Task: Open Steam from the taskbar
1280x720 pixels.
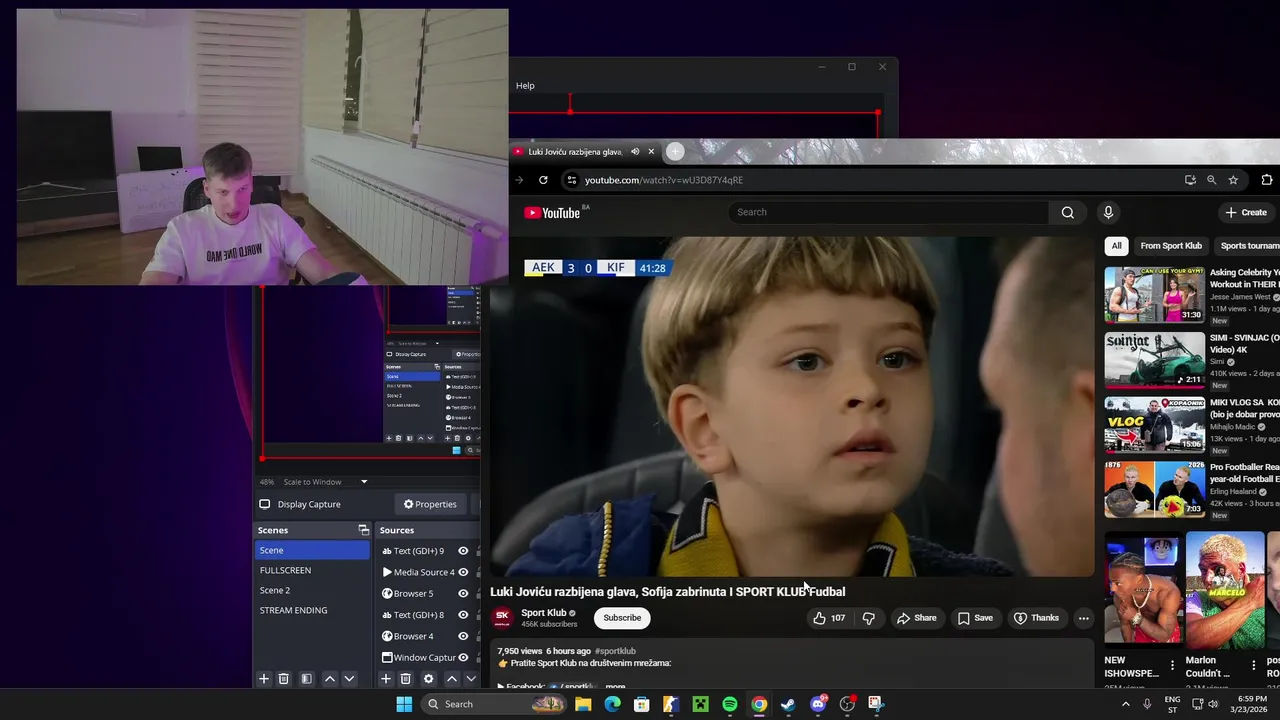Action: coord(788,704)
